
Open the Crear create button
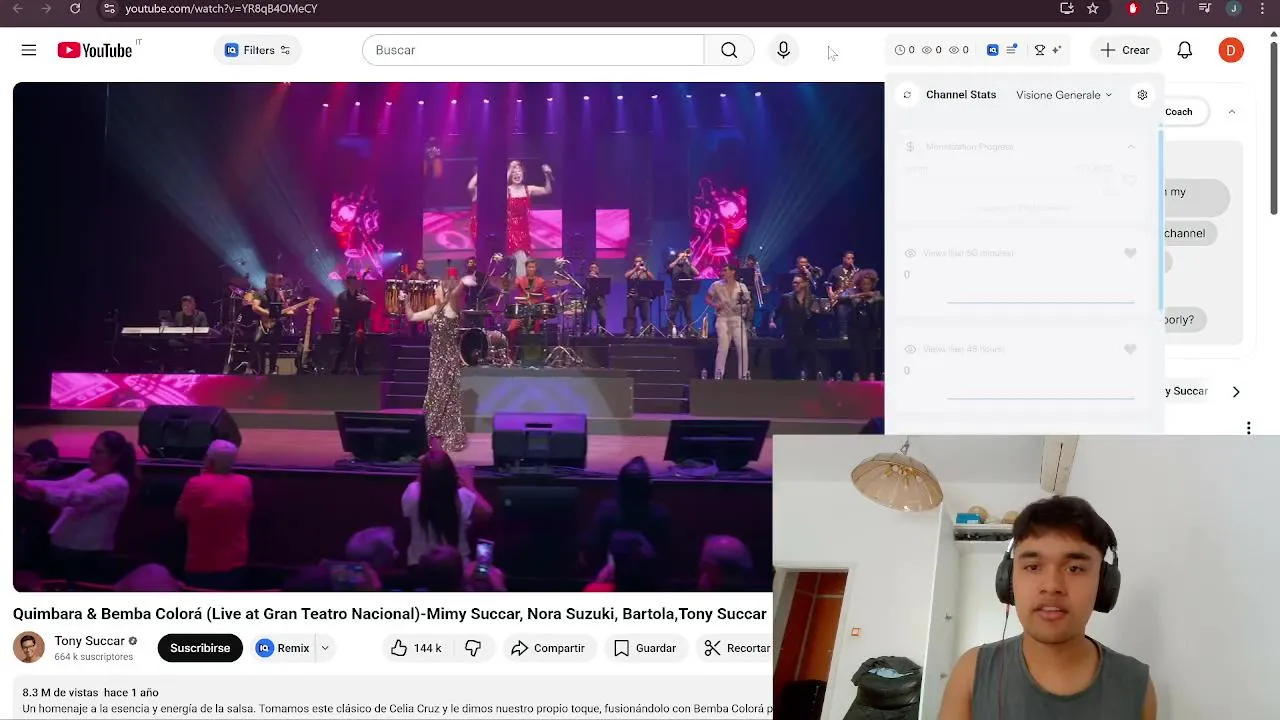click(x=1125, y=50)
